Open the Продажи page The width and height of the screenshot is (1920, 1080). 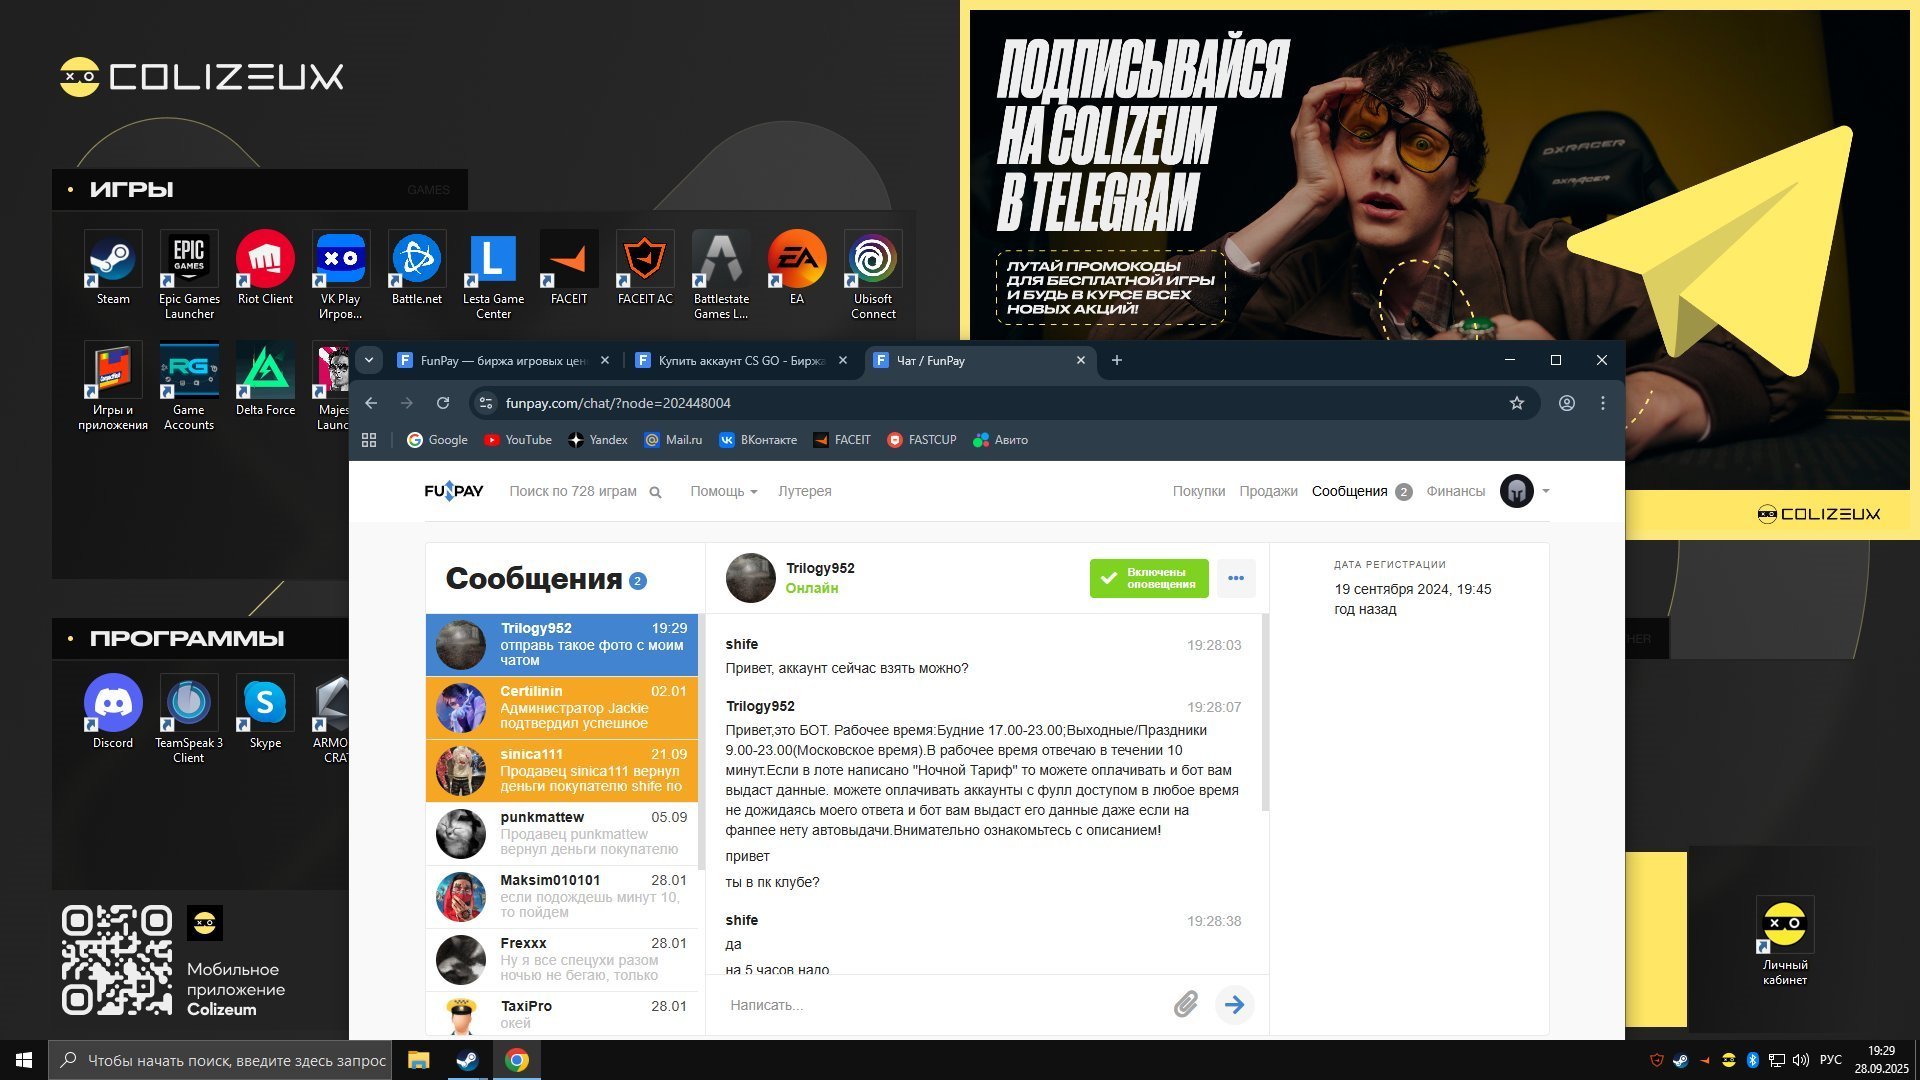point(1268,491)
